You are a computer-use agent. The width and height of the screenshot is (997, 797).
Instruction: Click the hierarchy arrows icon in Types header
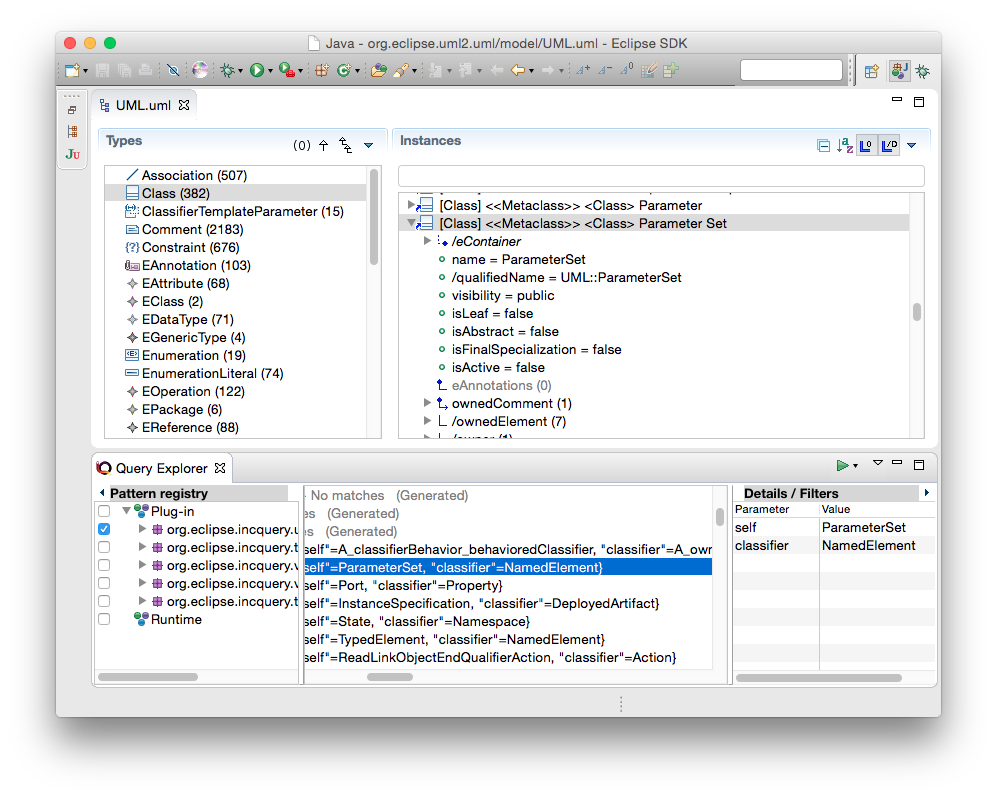(x=346, y=146)
